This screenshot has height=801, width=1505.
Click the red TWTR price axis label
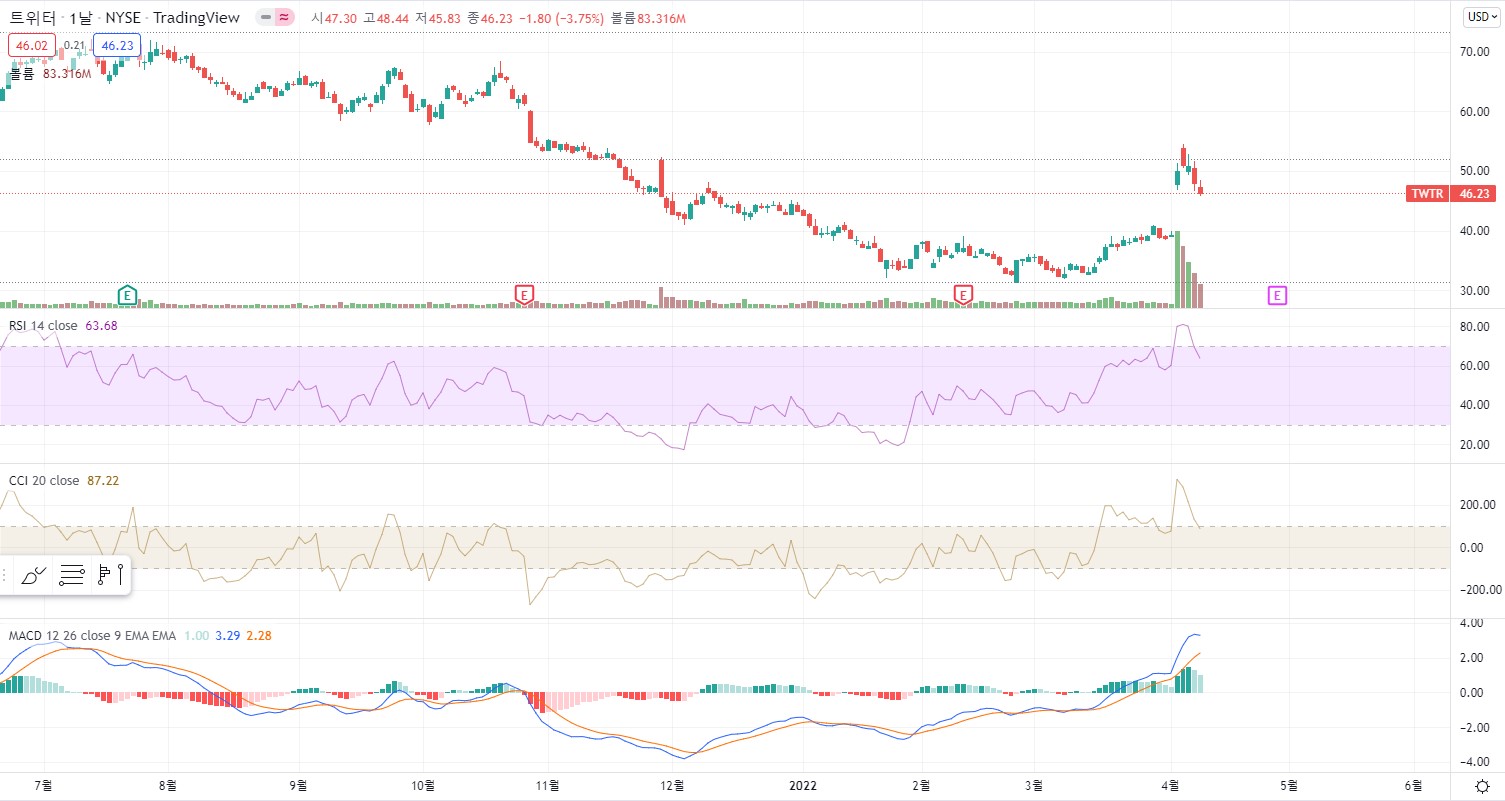(1427, 193)
